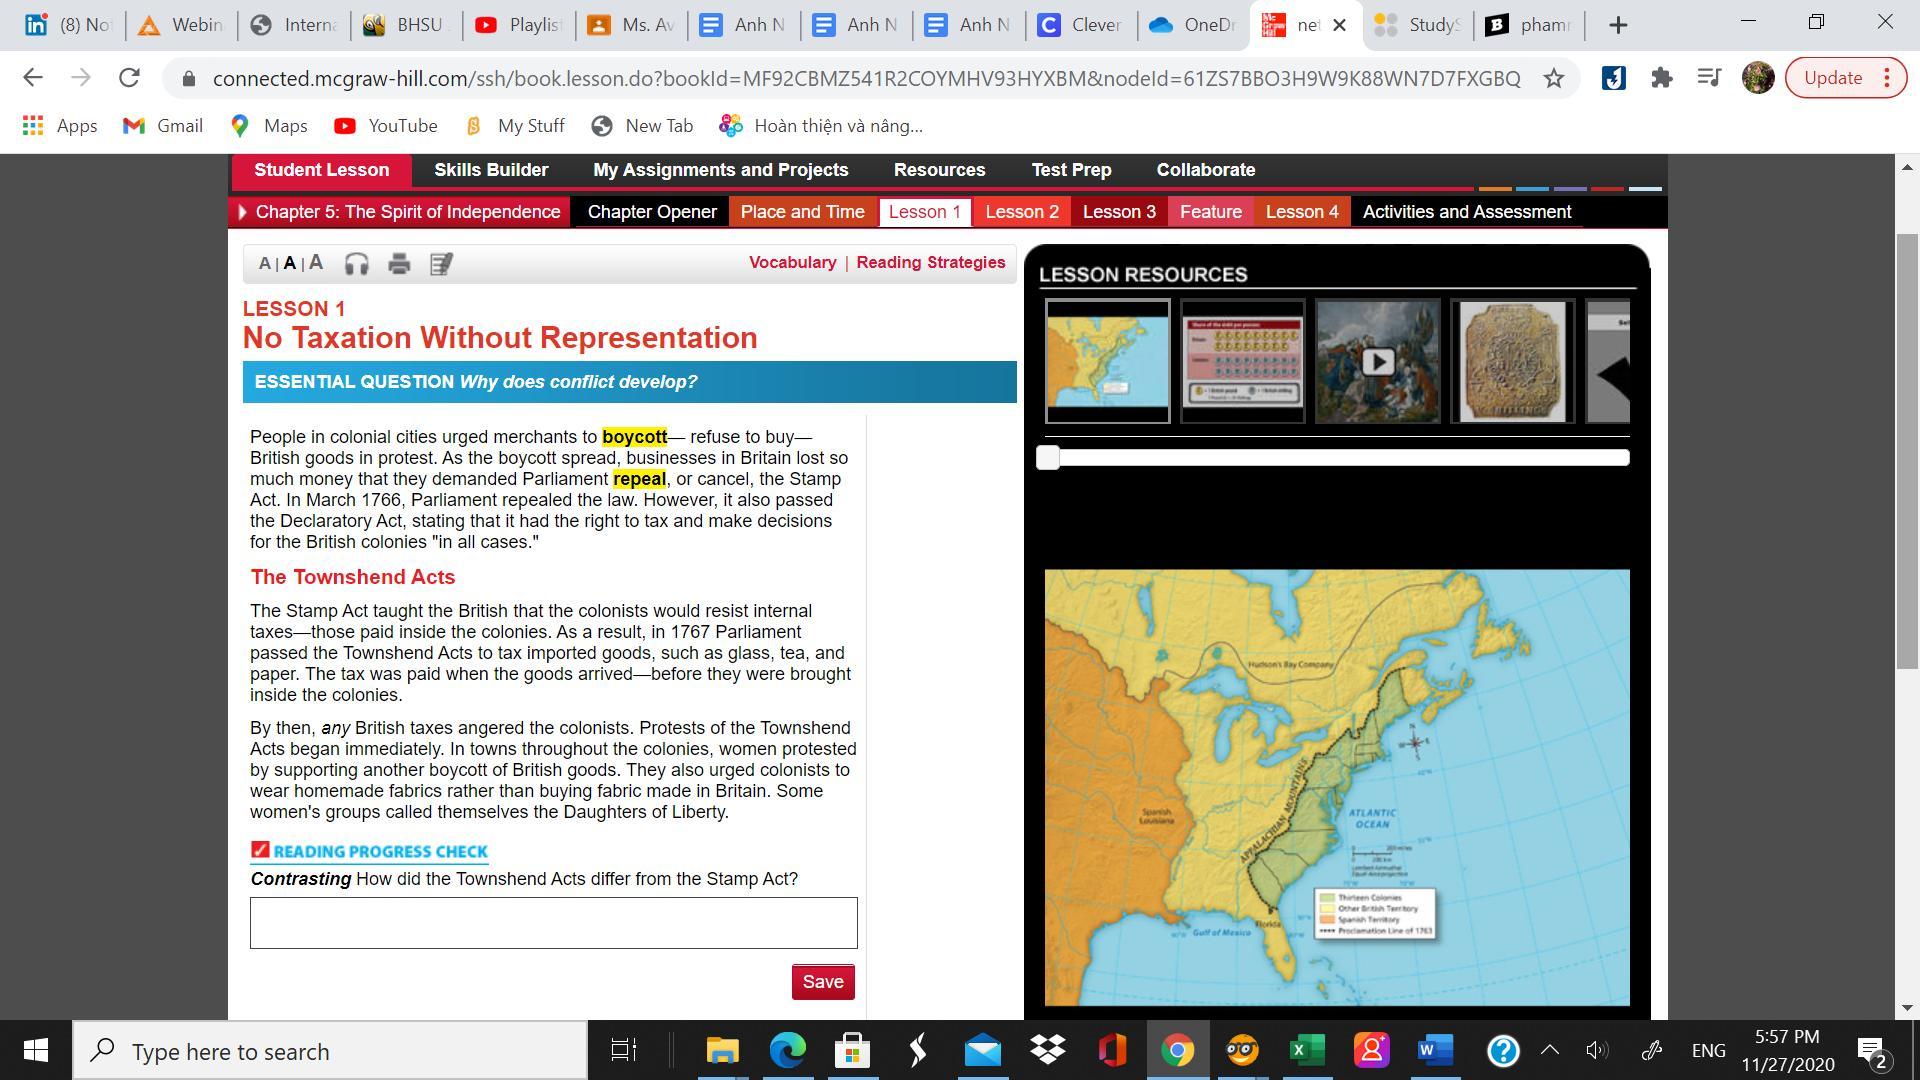Image resolution: width=1920 pixels, height=1080 pixels.
Task: Toggle smaller font size button
Action: [x=264, y=262]
